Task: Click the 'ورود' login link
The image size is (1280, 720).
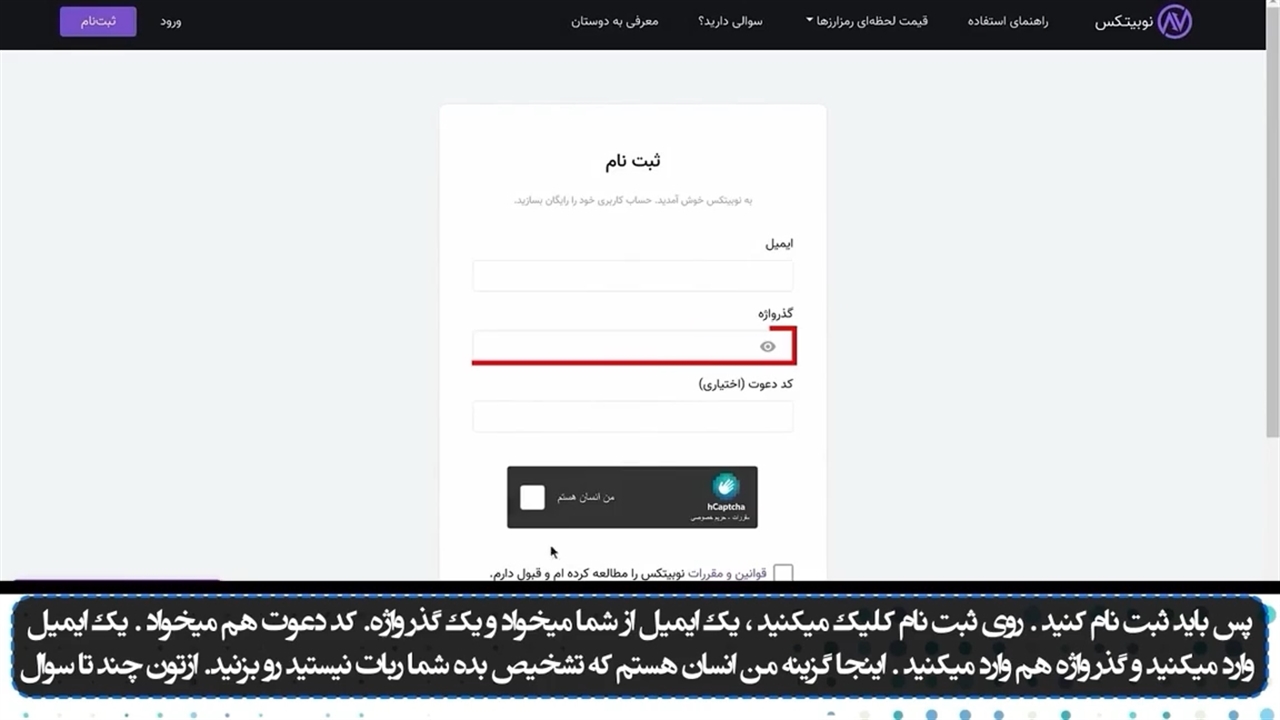Action: tap(171, 21)
